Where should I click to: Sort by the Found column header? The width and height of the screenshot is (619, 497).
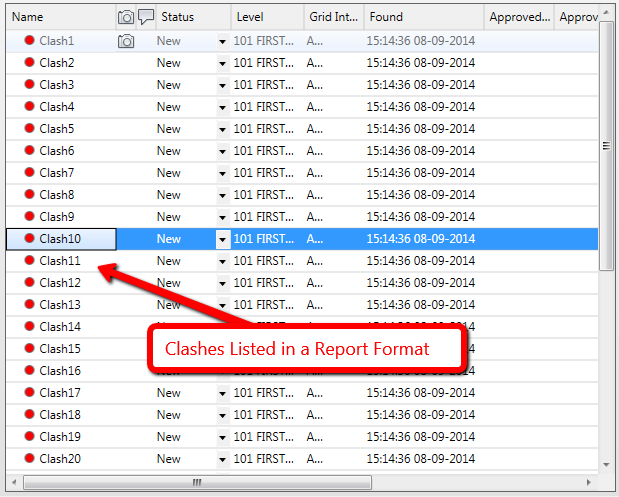point(424,17)
